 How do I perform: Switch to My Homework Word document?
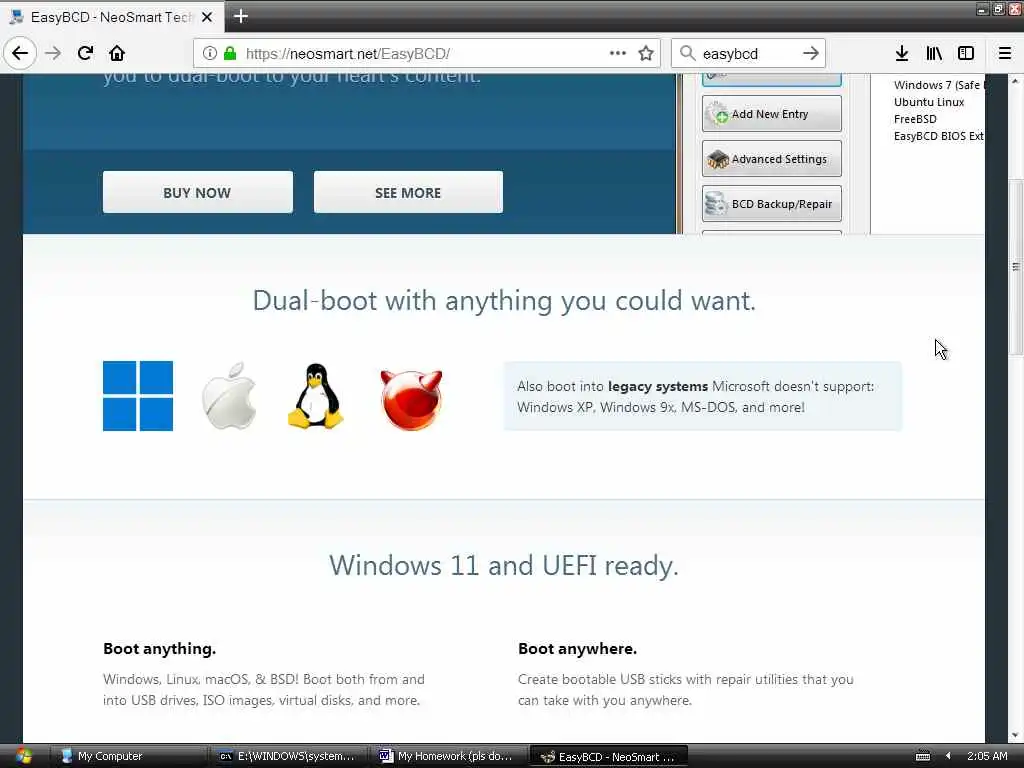click(448, 756)
